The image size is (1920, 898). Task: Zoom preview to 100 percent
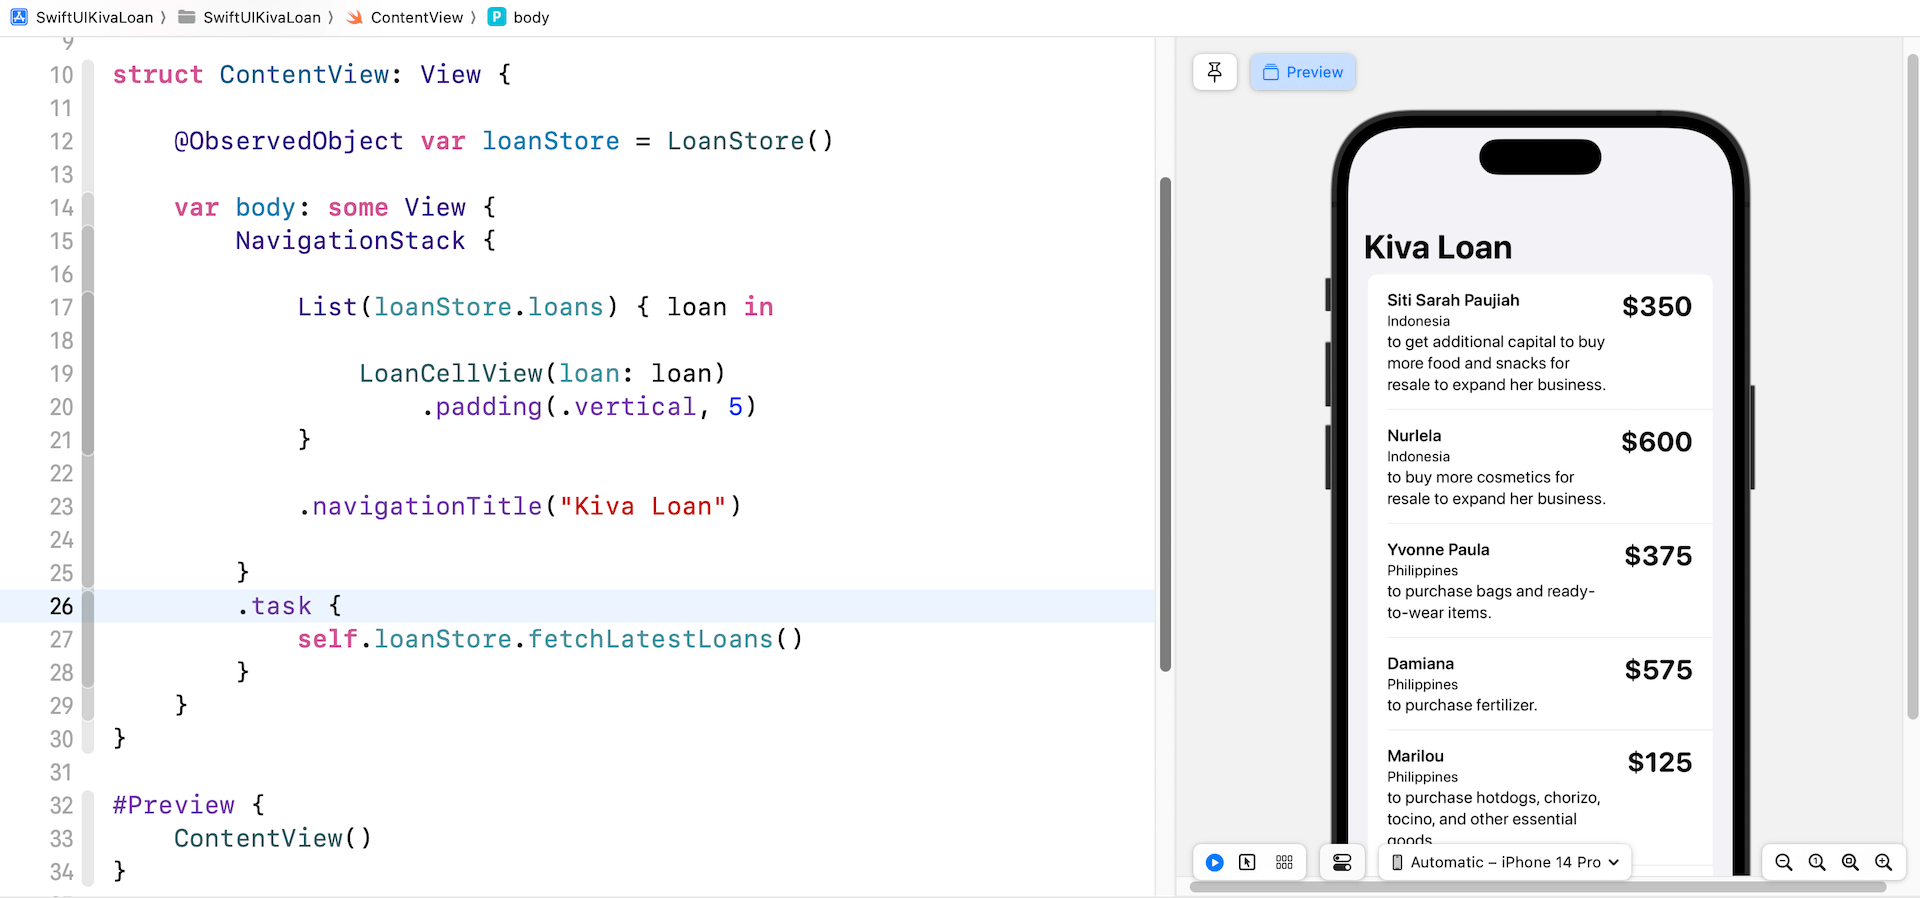(1817, 862)
